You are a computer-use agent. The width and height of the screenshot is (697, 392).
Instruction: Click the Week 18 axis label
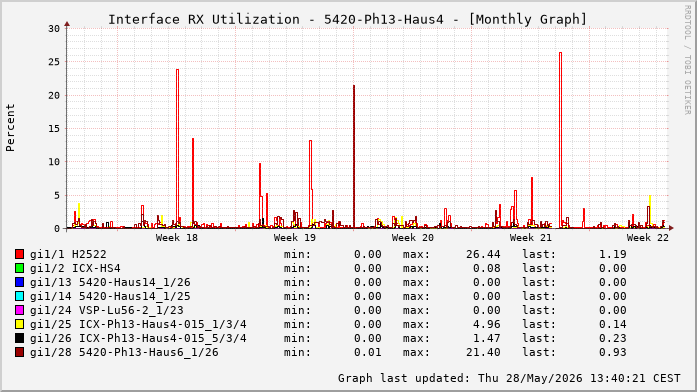tap(176, 237)
